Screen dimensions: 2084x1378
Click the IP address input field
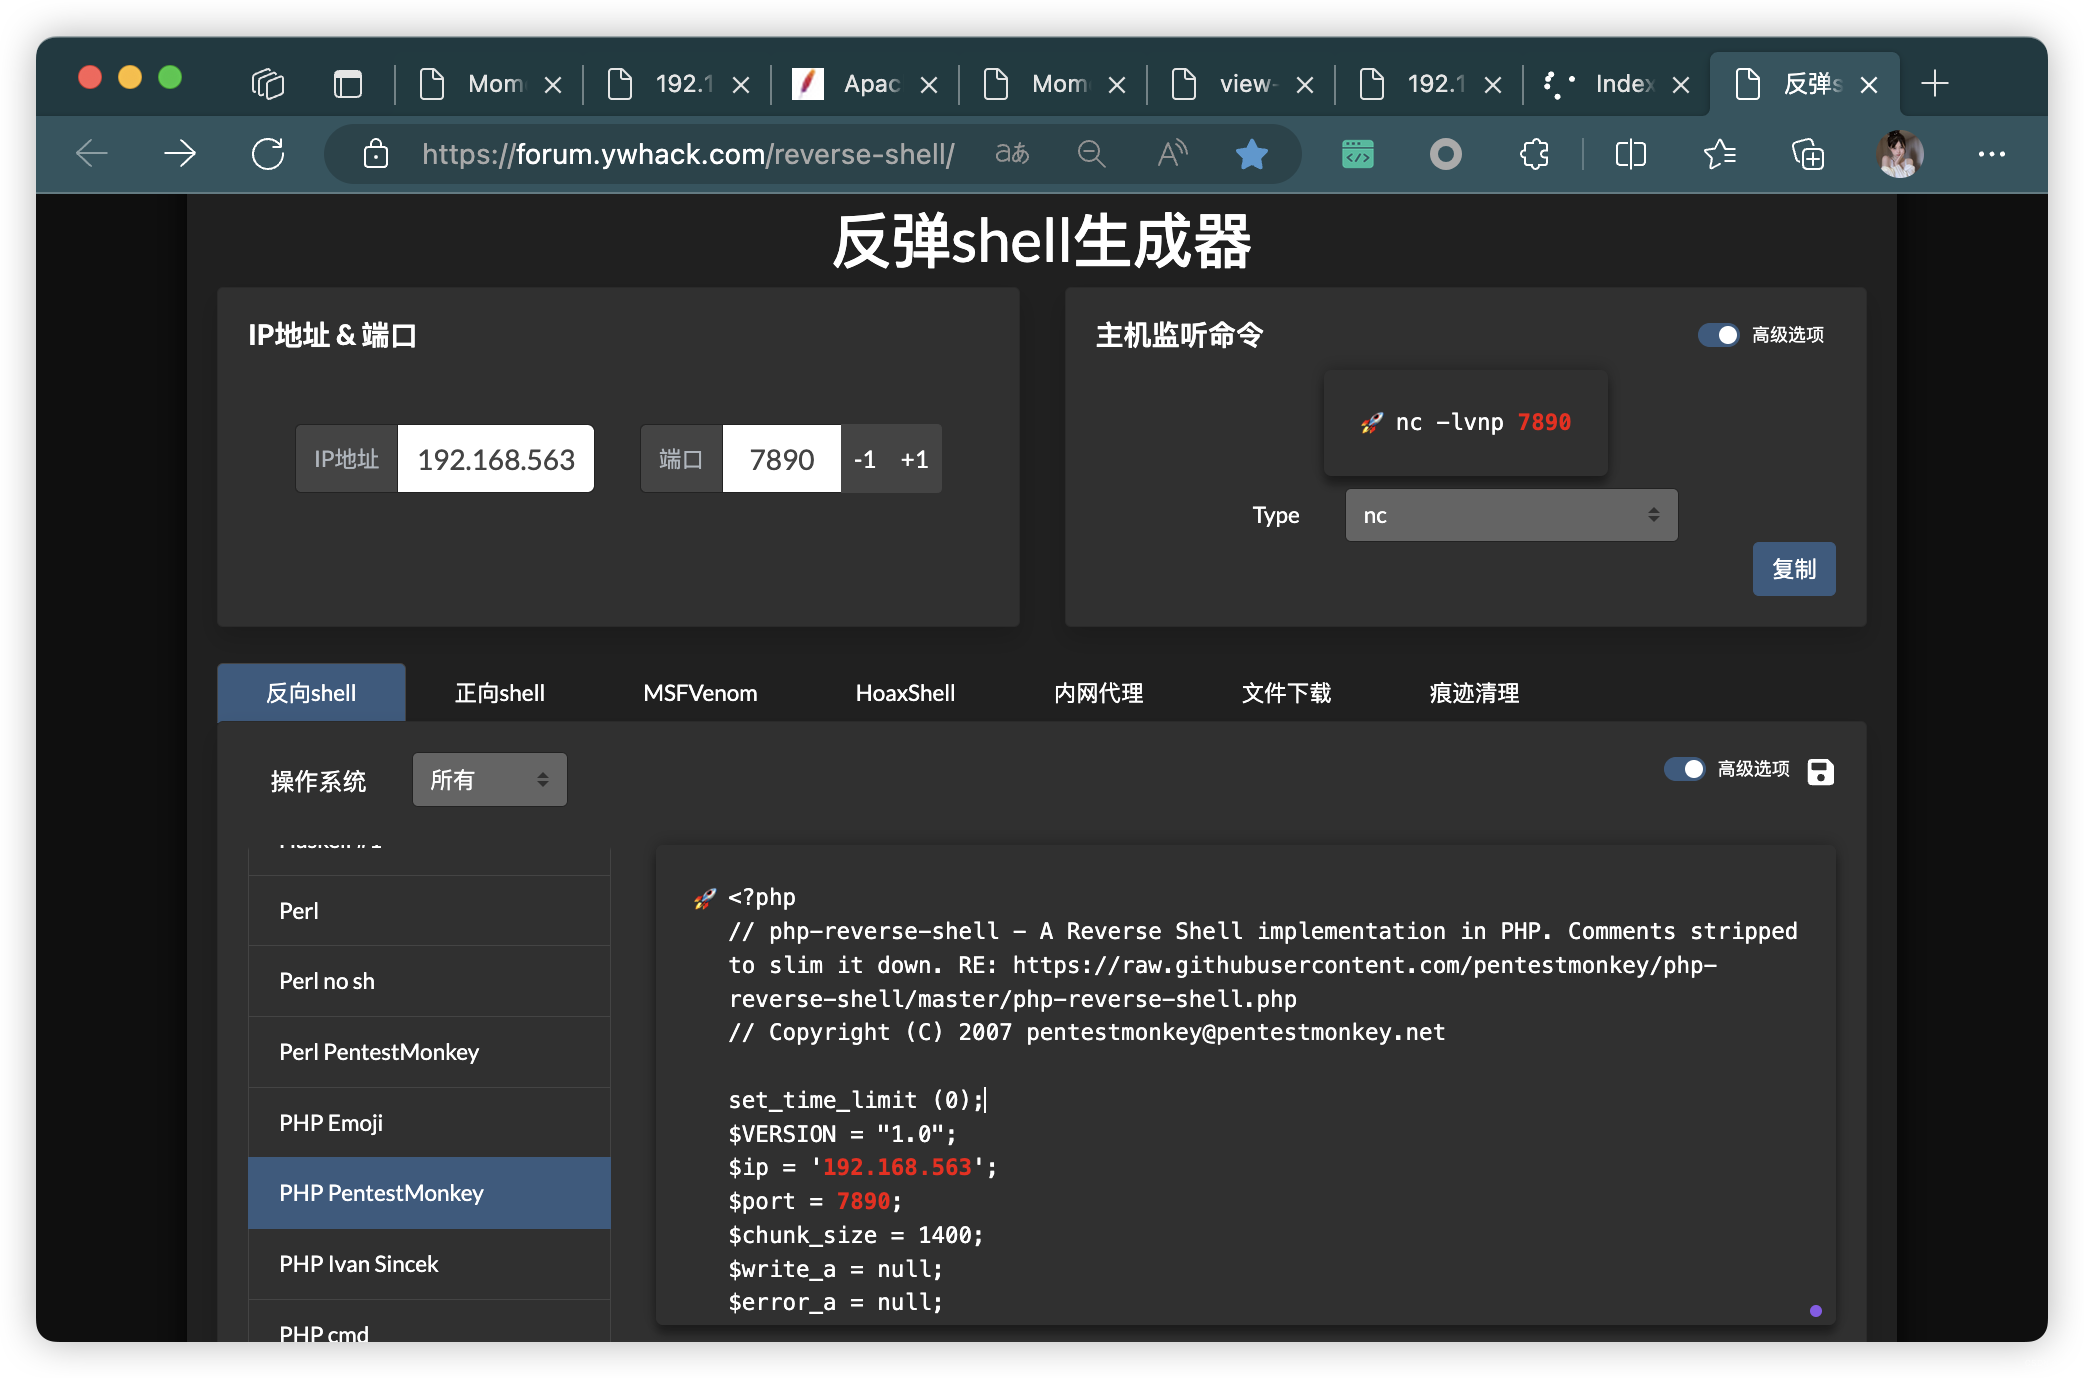pos(496,459)
